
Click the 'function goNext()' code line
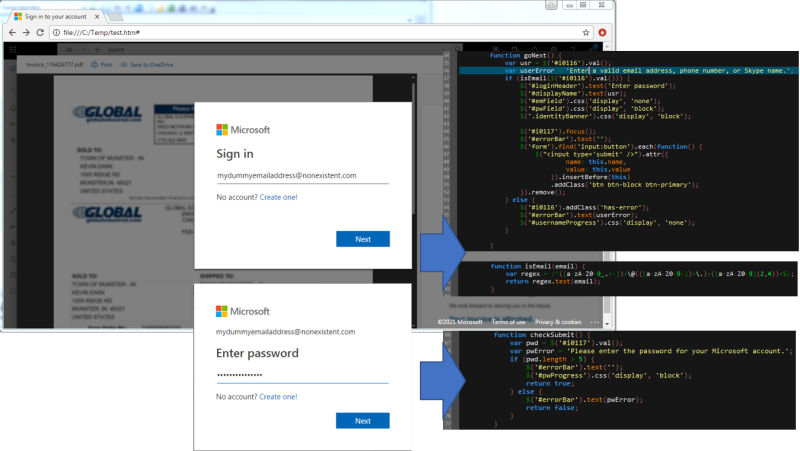(x=525, y=55)
